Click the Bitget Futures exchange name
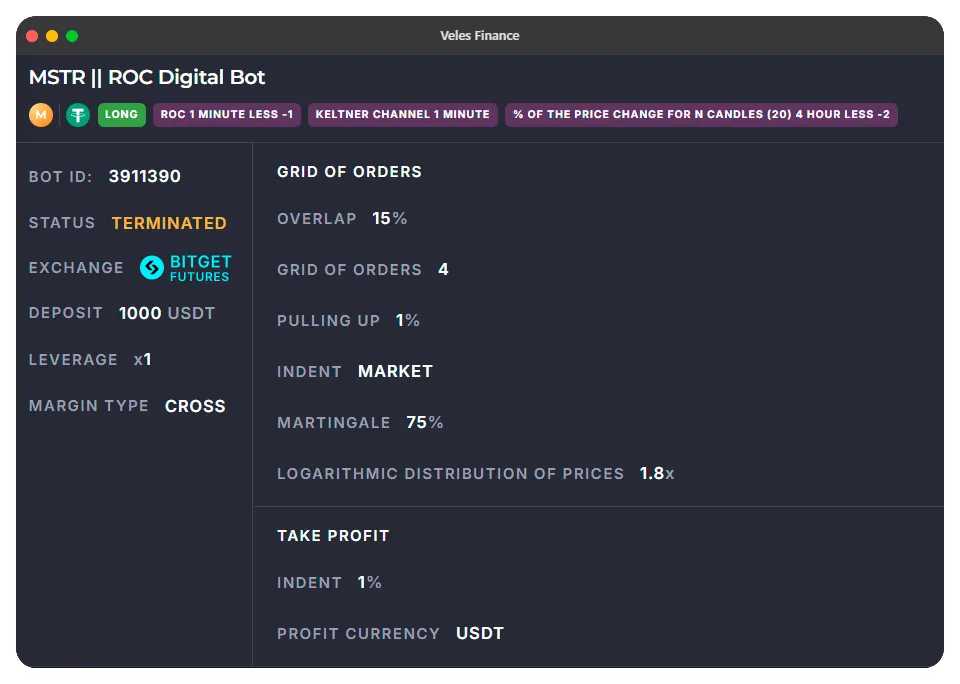Viewport: 960px width, 684px height. tap(200, 268)
